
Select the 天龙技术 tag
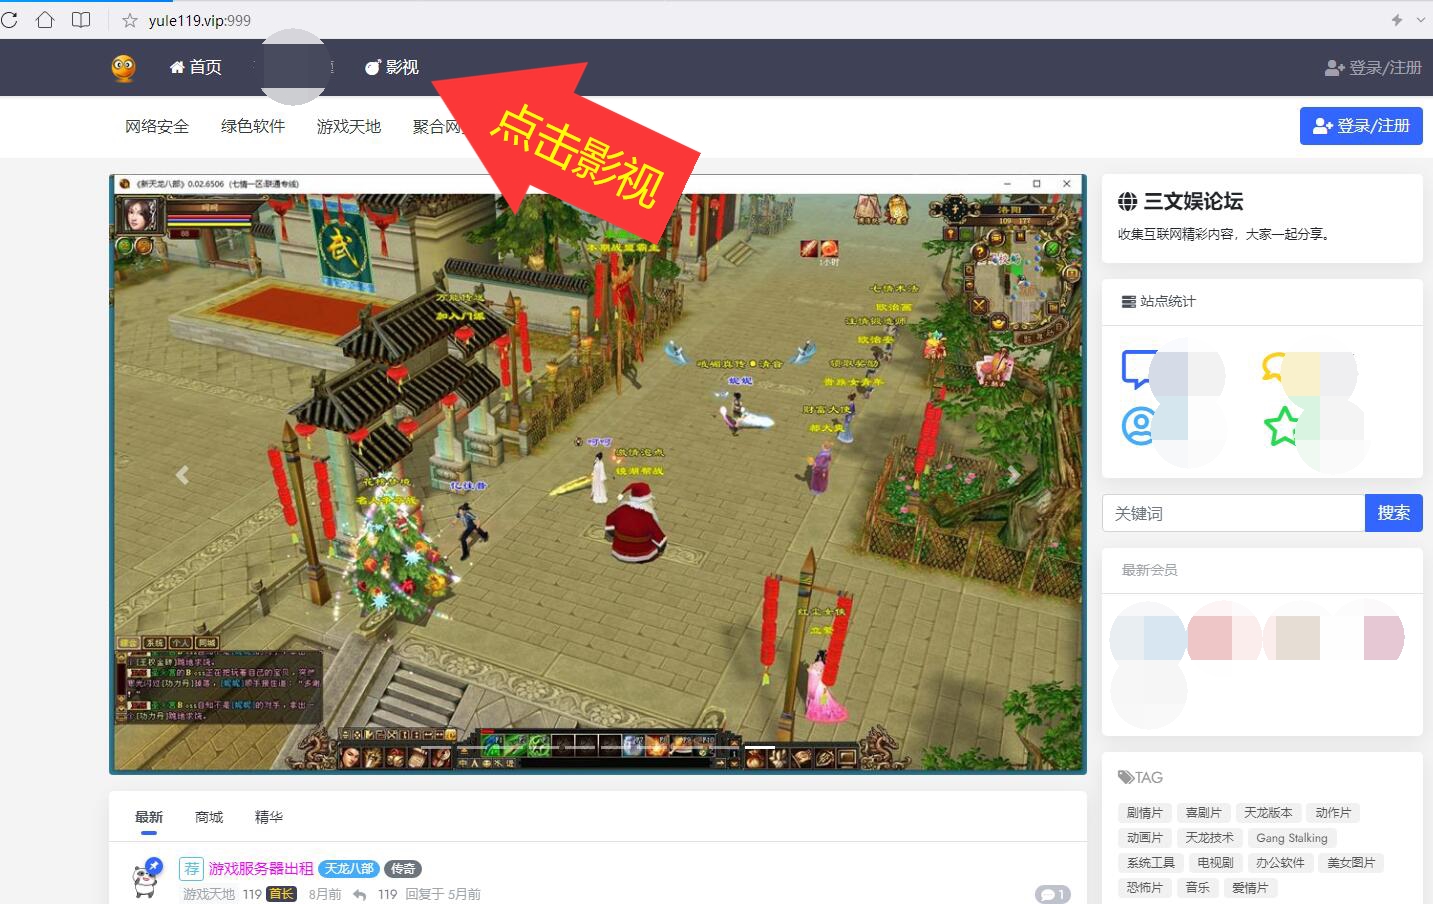(x=1209, y=837)
